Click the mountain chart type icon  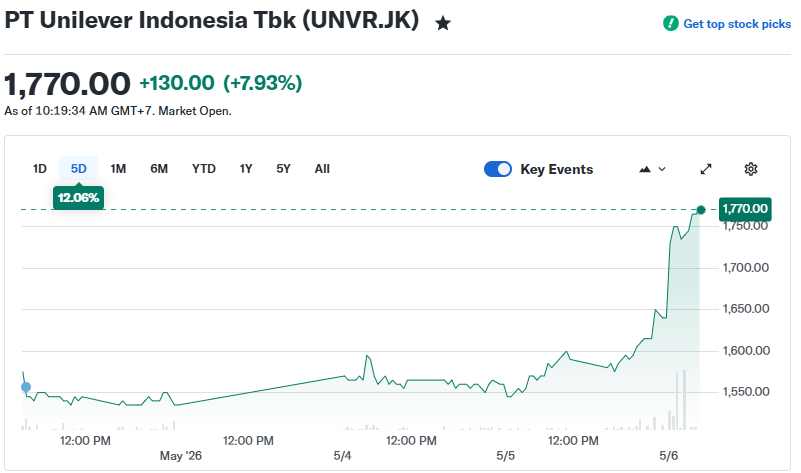[x=645, y=169]
